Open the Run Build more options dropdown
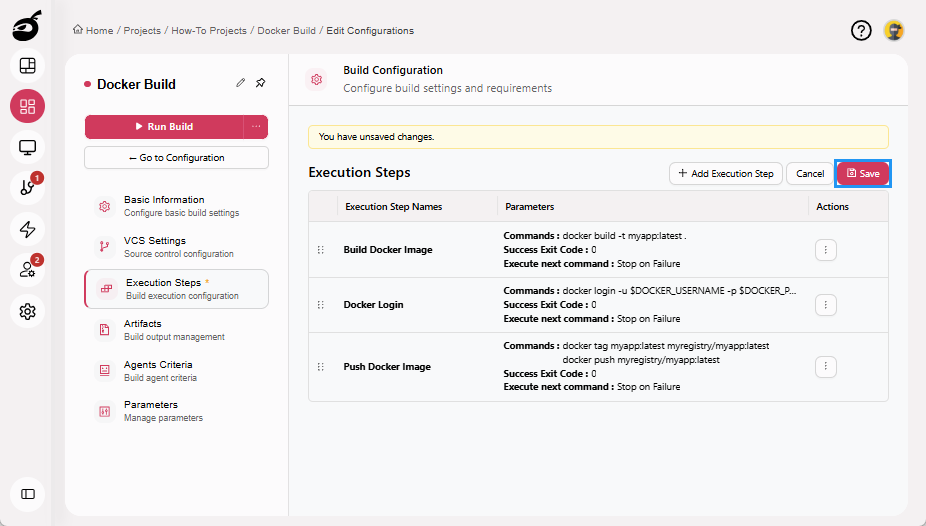The image size is (926, 526). [256, 126]
